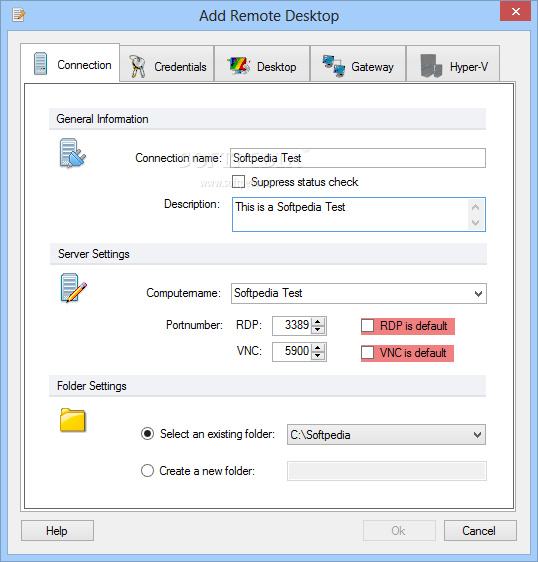Click the title bar notepad icon
This screenshot has height=562, width=538.
[x=18, y=15]
